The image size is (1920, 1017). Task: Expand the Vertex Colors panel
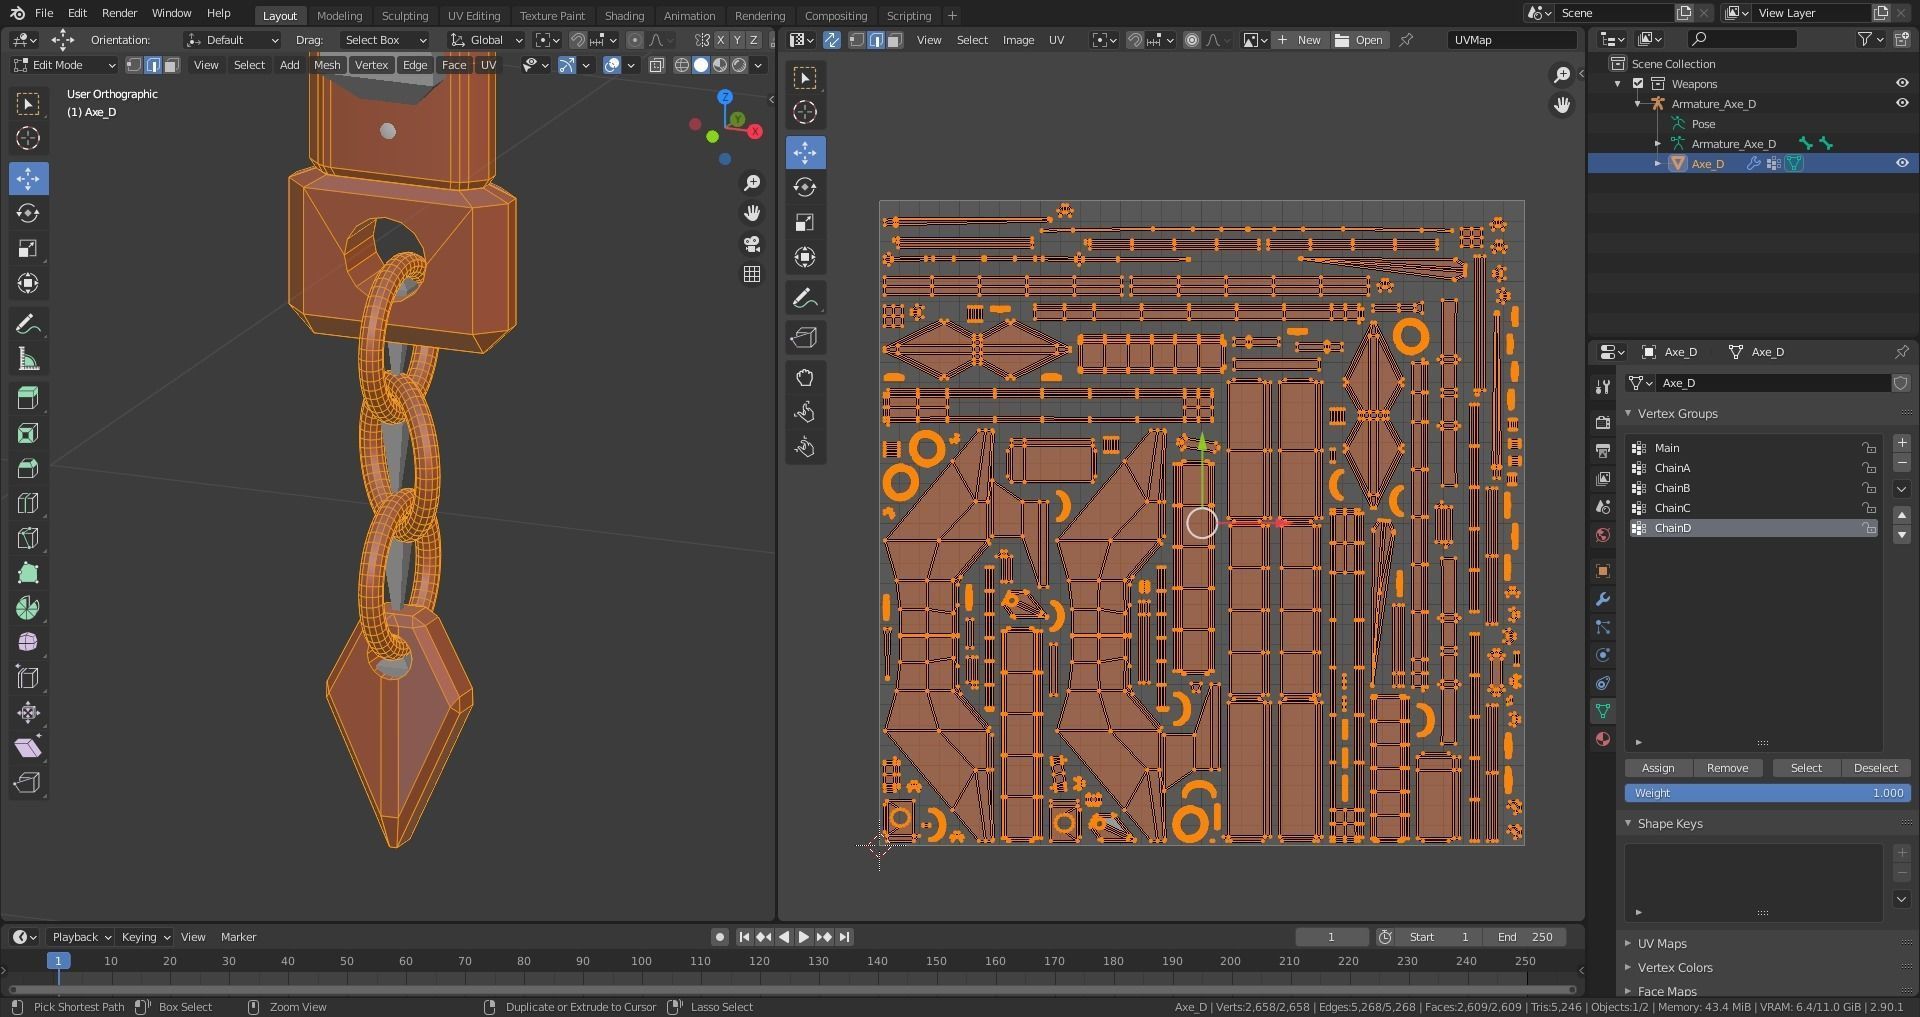(x=1675, y=967)
